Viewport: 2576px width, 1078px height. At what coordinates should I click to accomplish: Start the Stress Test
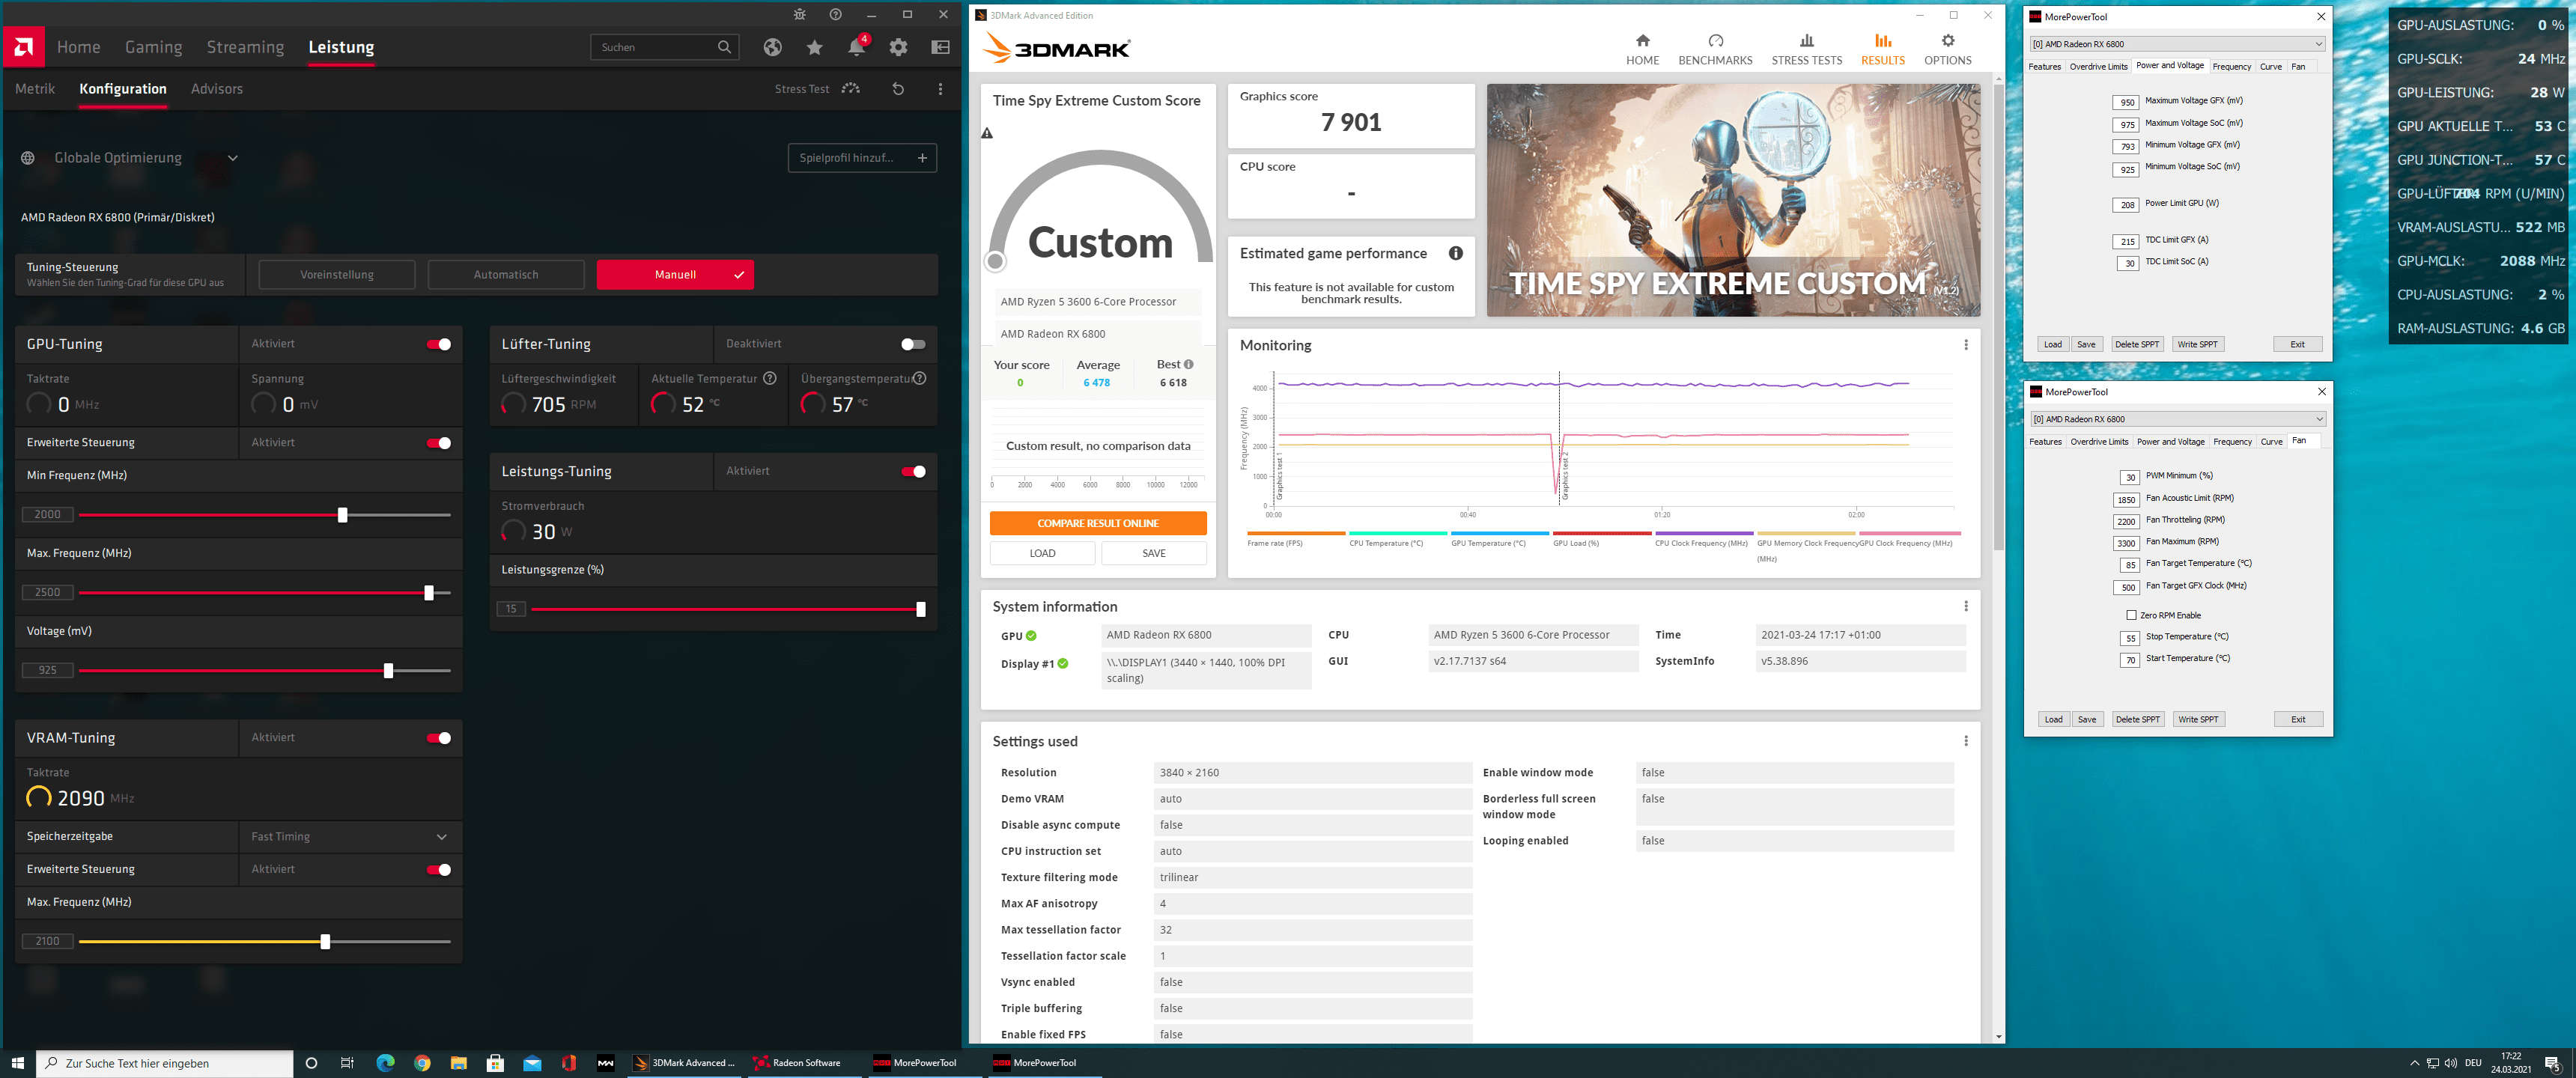click(x=817, y=89)
